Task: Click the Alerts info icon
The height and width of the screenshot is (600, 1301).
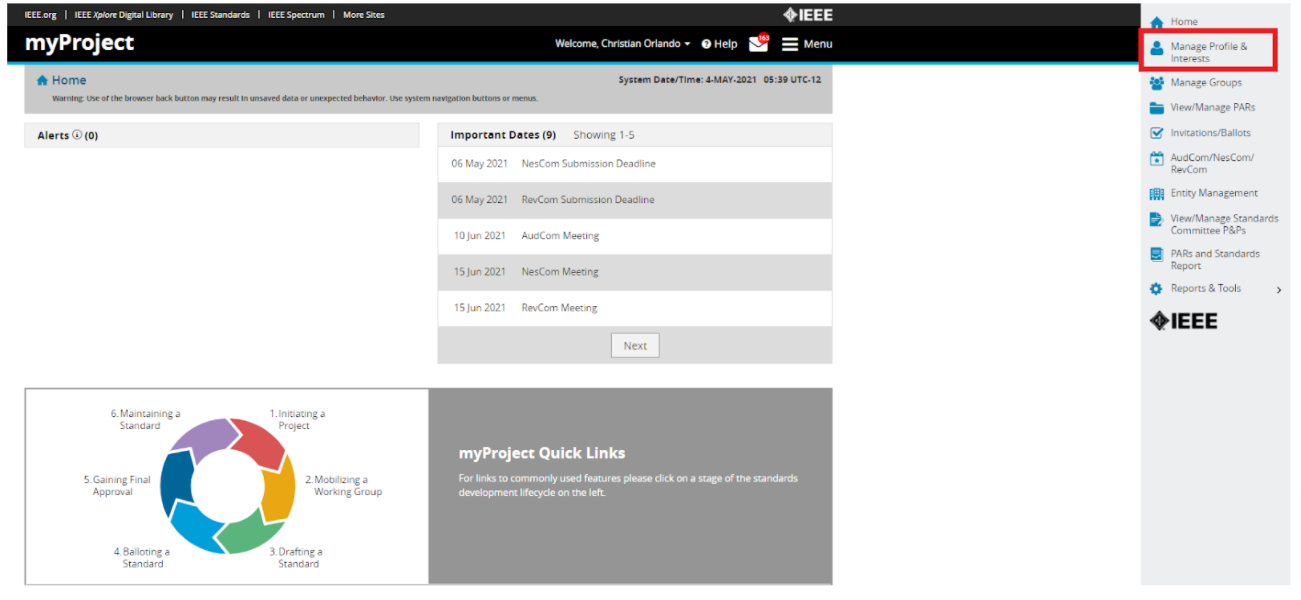Action: point(77,135)
